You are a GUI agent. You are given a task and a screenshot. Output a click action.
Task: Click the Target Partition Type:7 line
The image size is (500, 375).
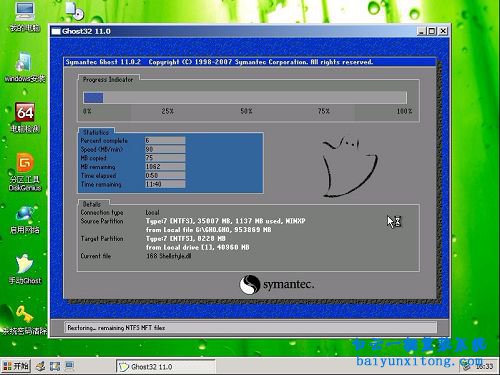click(186, 238)
